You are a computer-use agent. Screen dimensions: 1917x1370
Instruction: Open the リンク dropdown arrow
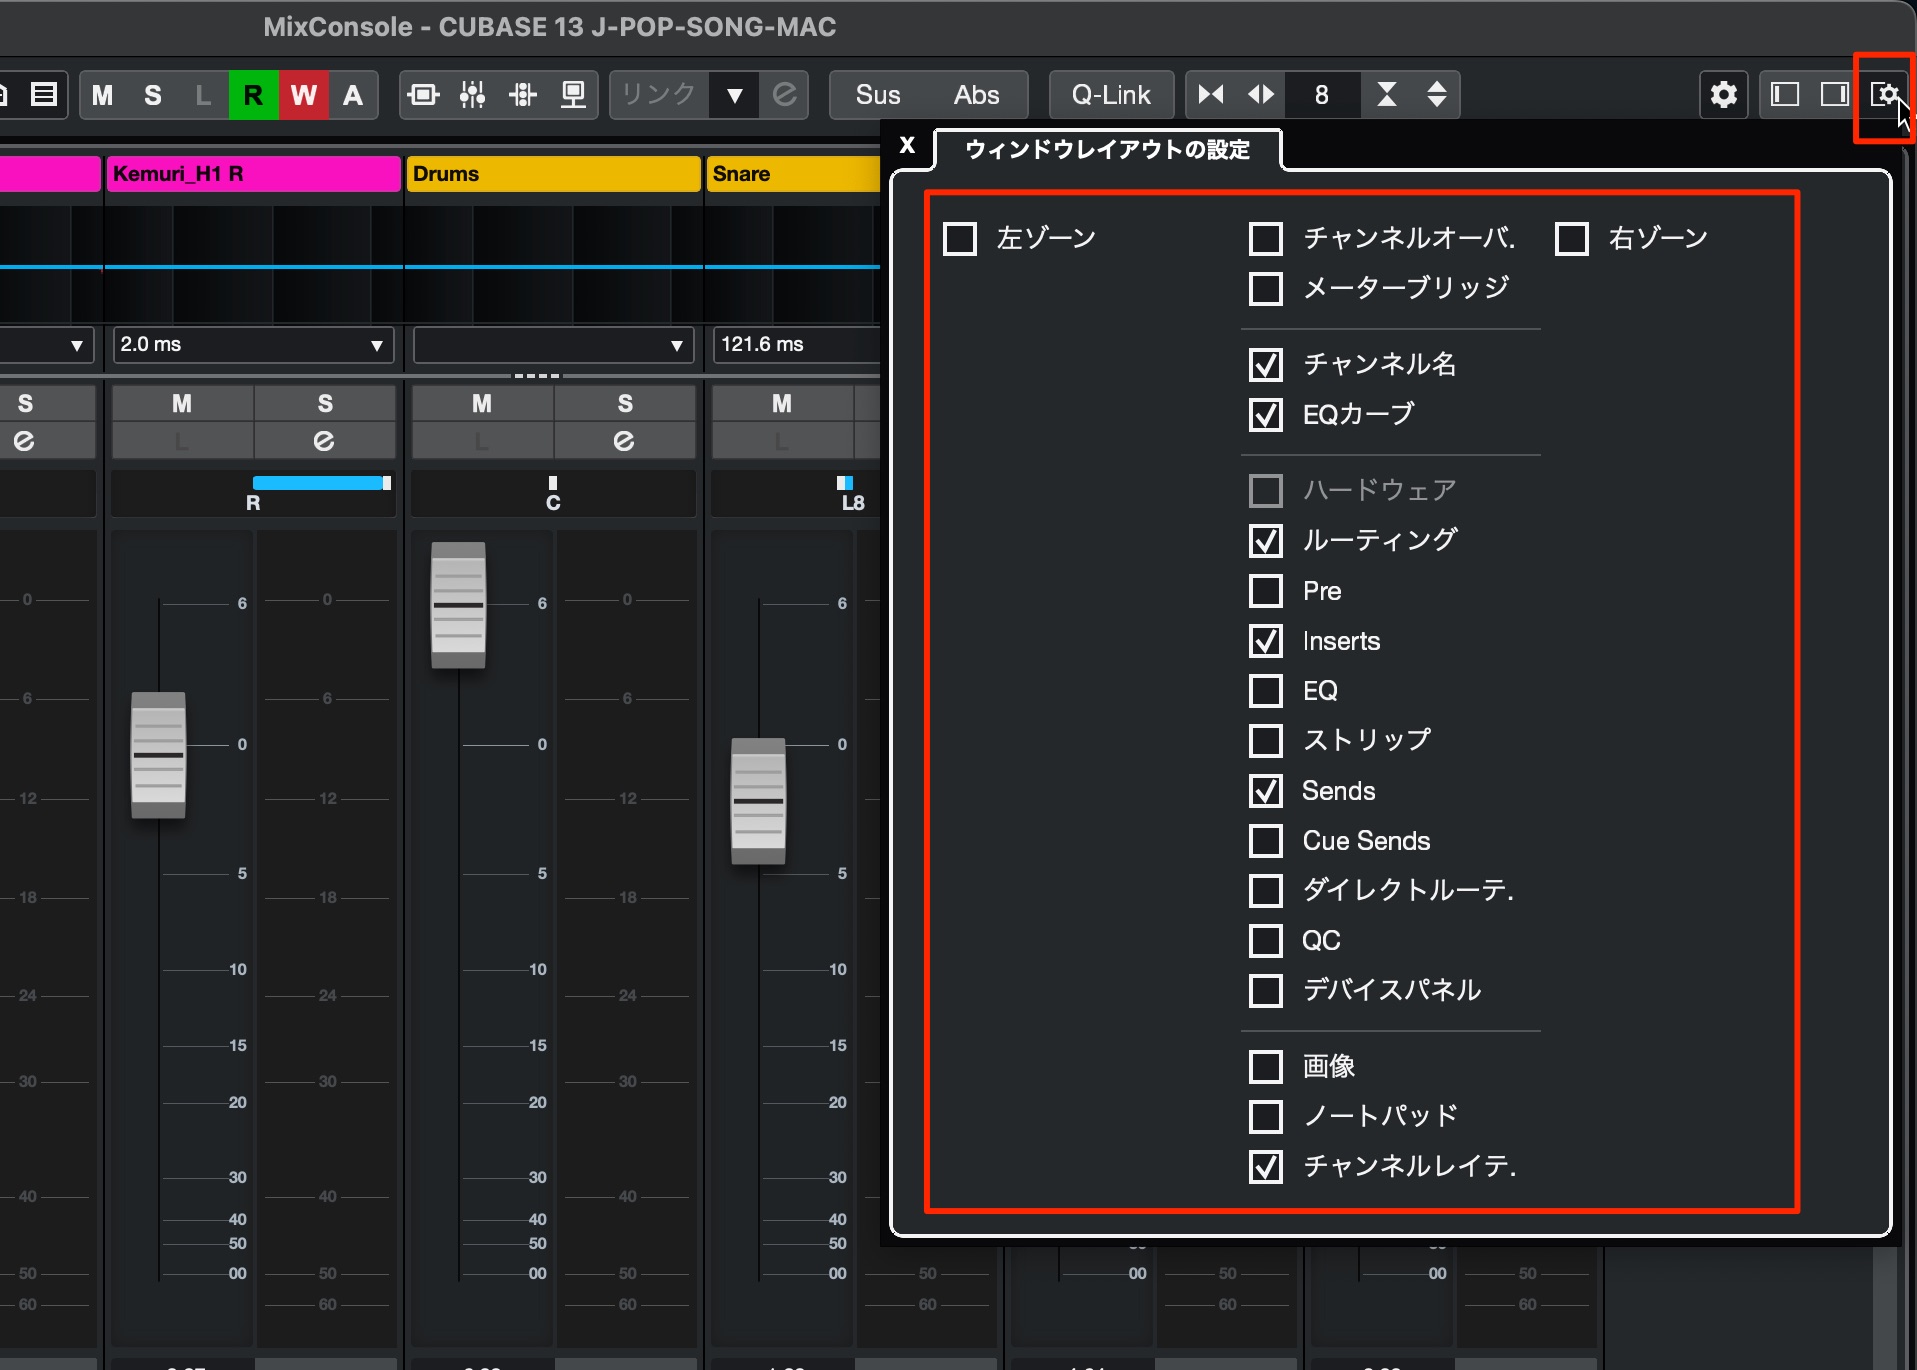(735, 95)
